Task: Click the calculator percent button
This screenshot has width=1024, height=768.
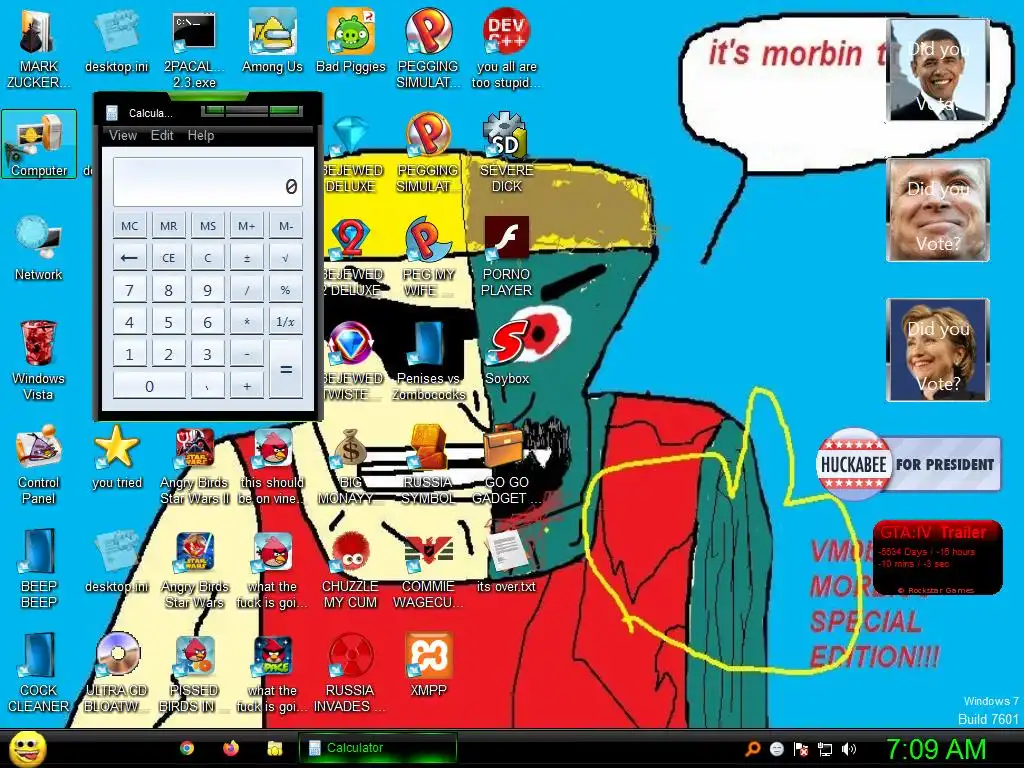Action: (x=286, y=290)
